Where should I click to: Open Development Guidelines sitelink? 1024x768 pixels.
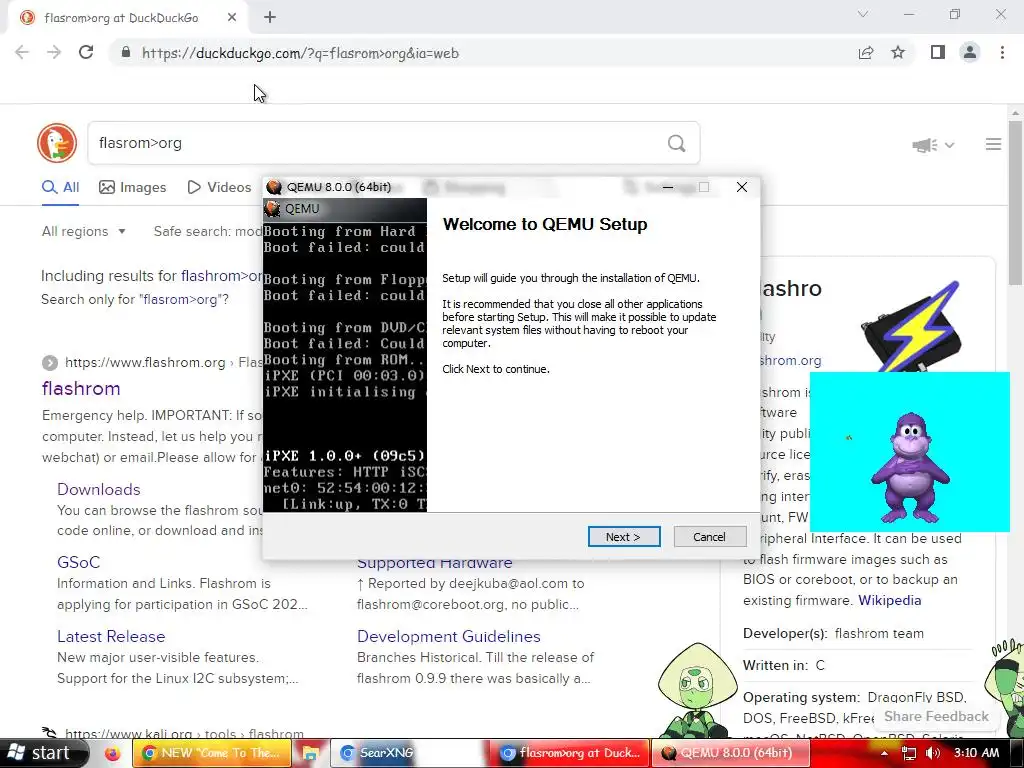(449, 636)
